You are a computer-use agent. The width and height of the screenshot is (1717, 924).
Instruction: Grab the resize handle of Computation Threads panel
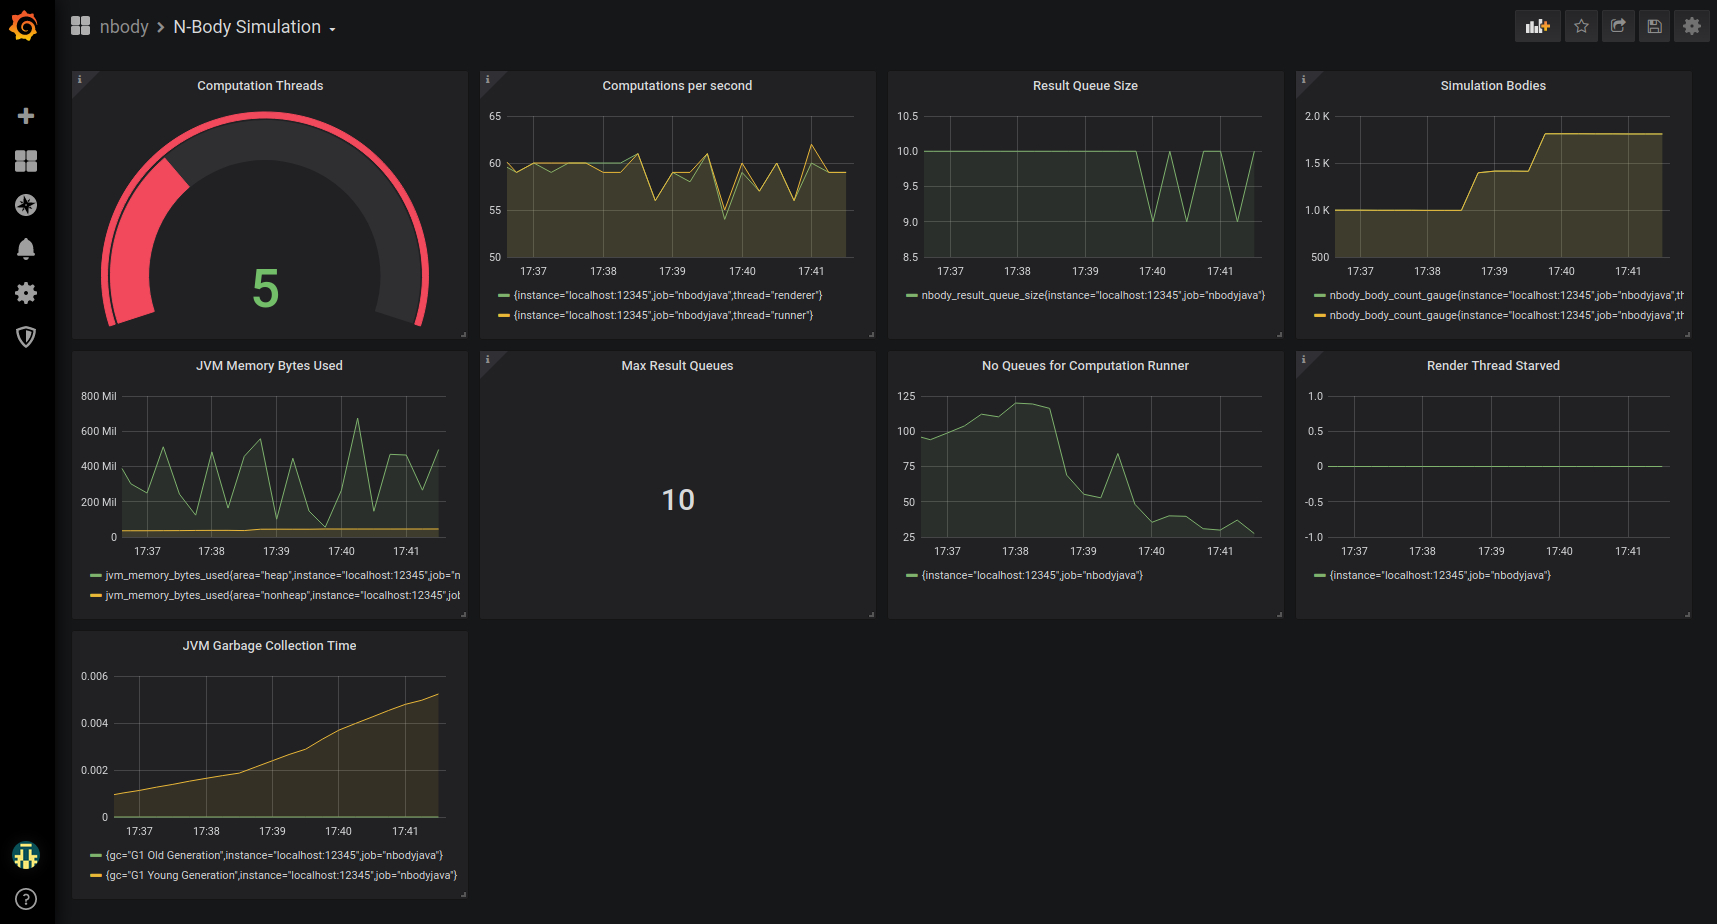pyautogui.click(x=463, y=334)
